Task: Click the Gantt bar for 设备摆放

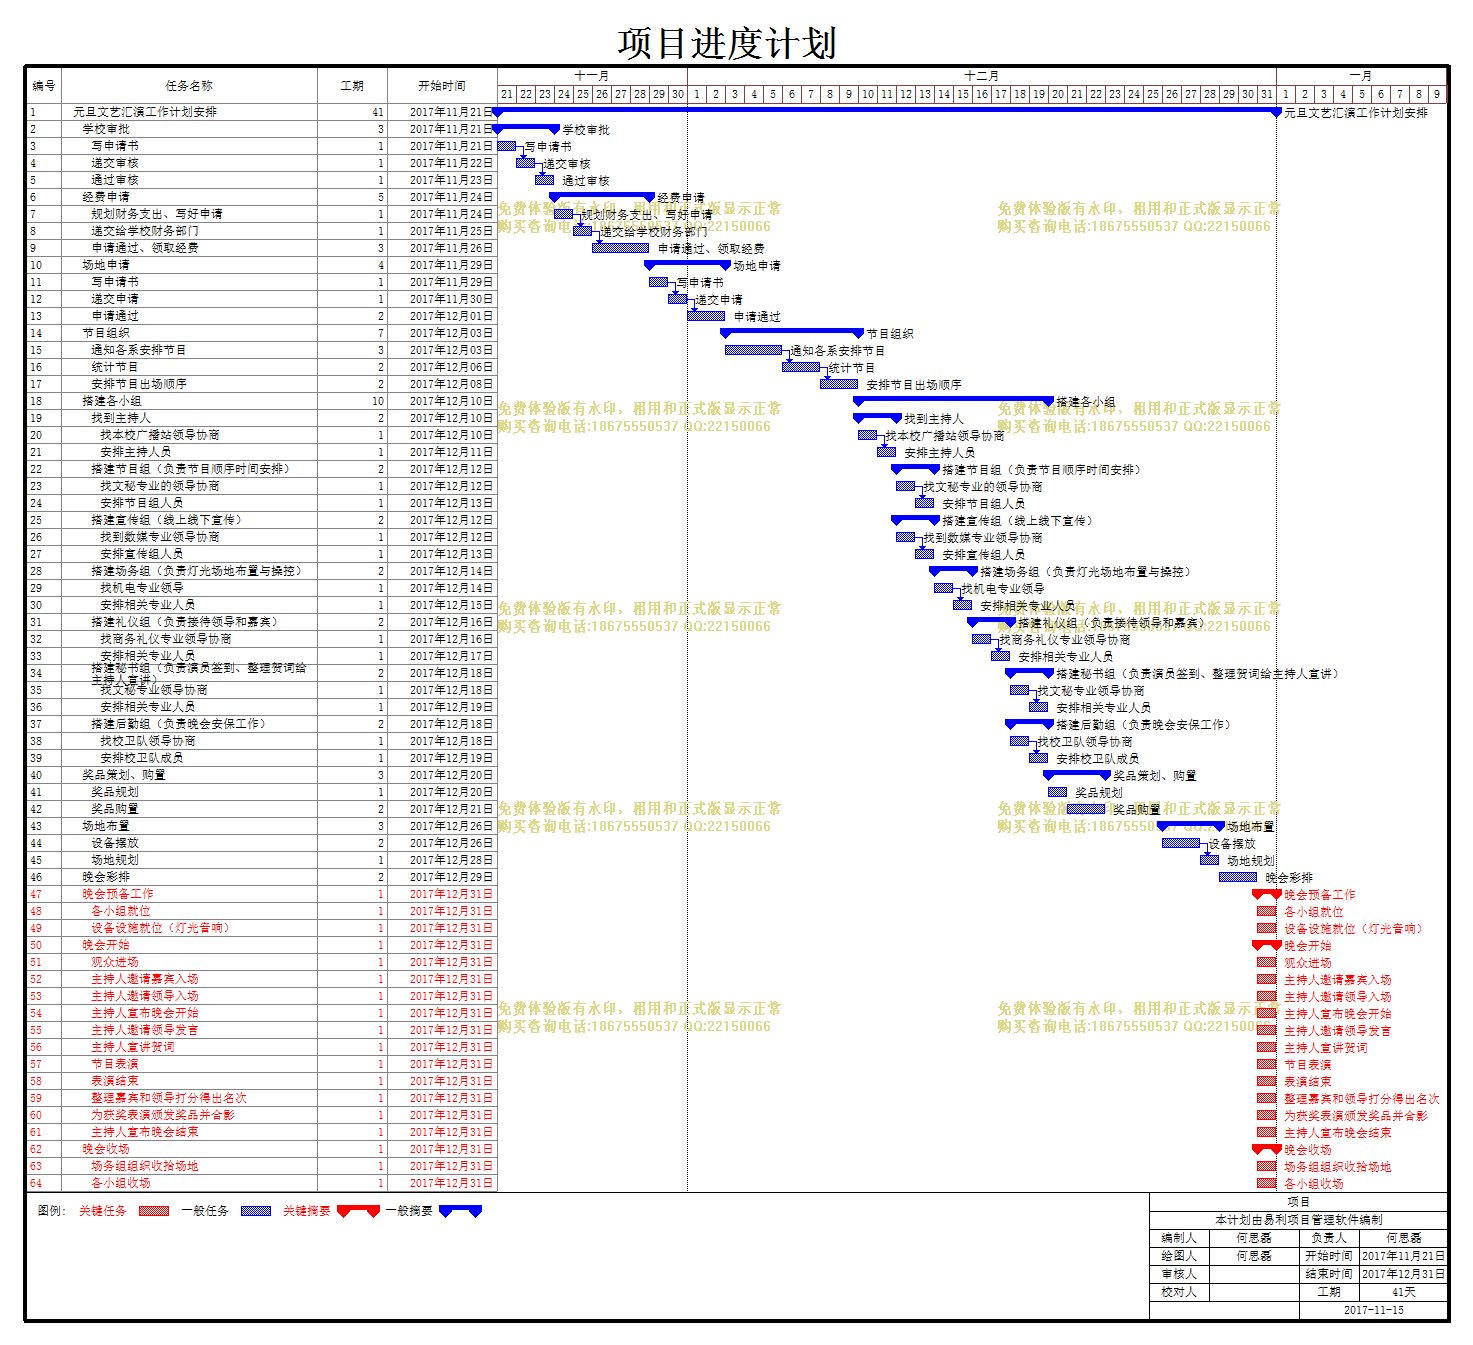Action: click(1181, 843)
